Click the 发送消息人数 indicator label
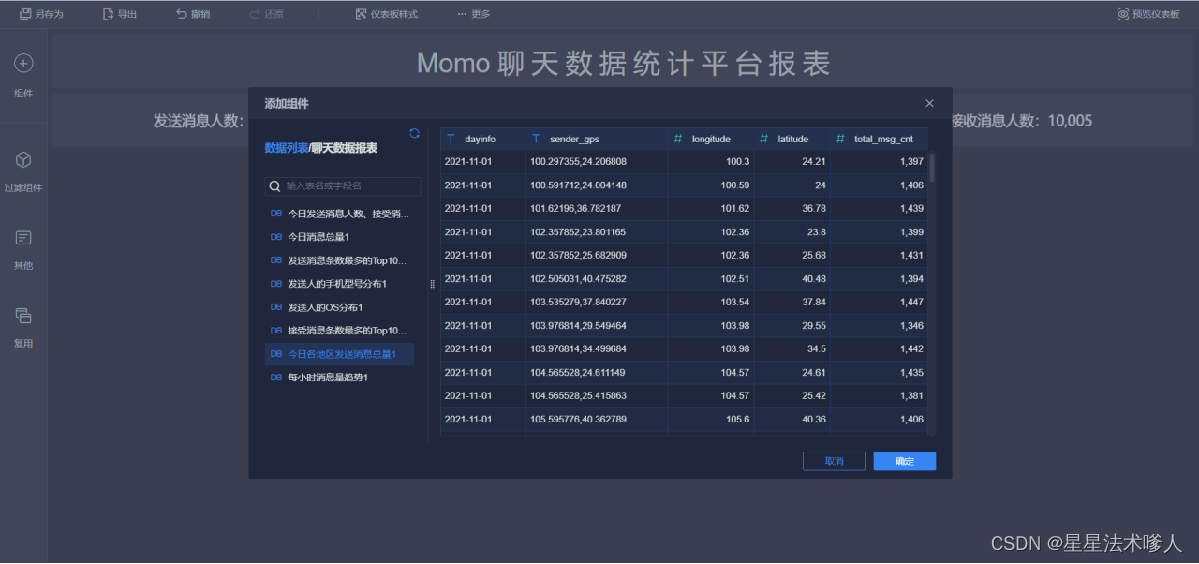The width and height of the screenshot is (1199, 564). click(199, 120)
